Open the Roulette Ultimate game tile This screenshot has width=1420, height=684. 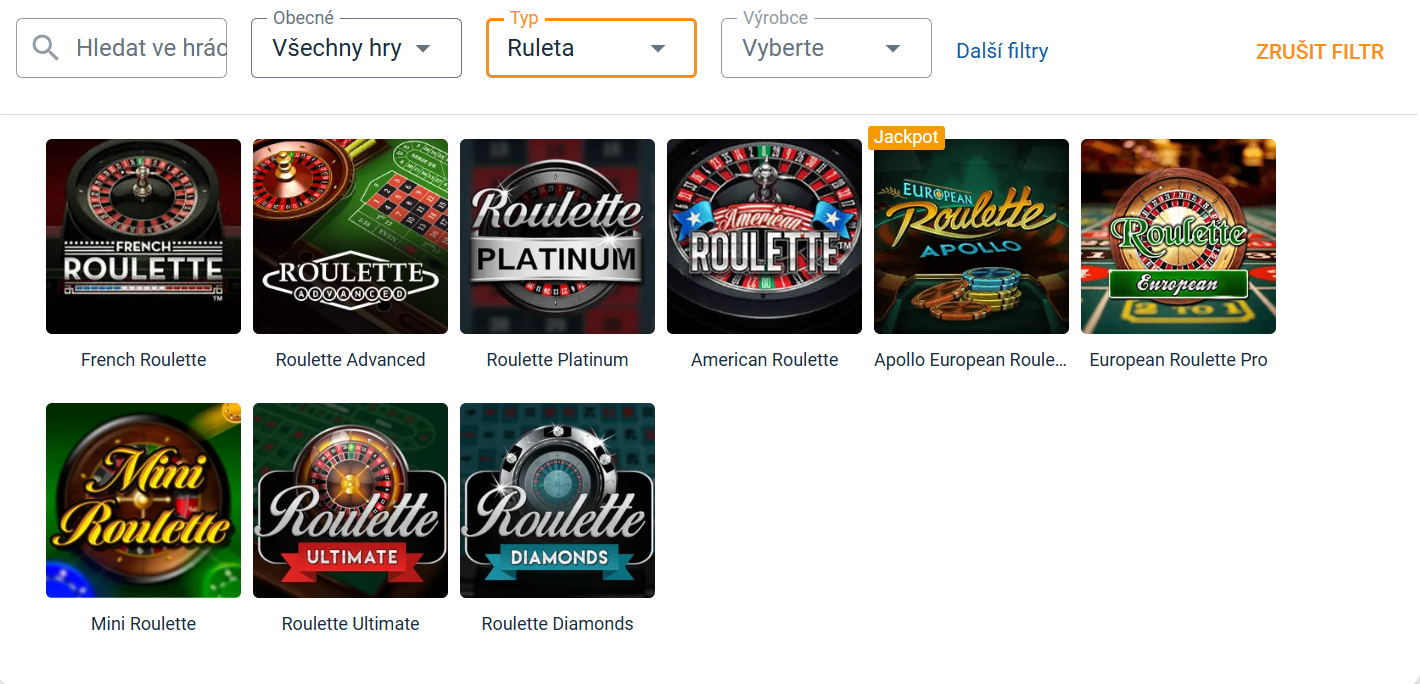click(x=350, y=500)
